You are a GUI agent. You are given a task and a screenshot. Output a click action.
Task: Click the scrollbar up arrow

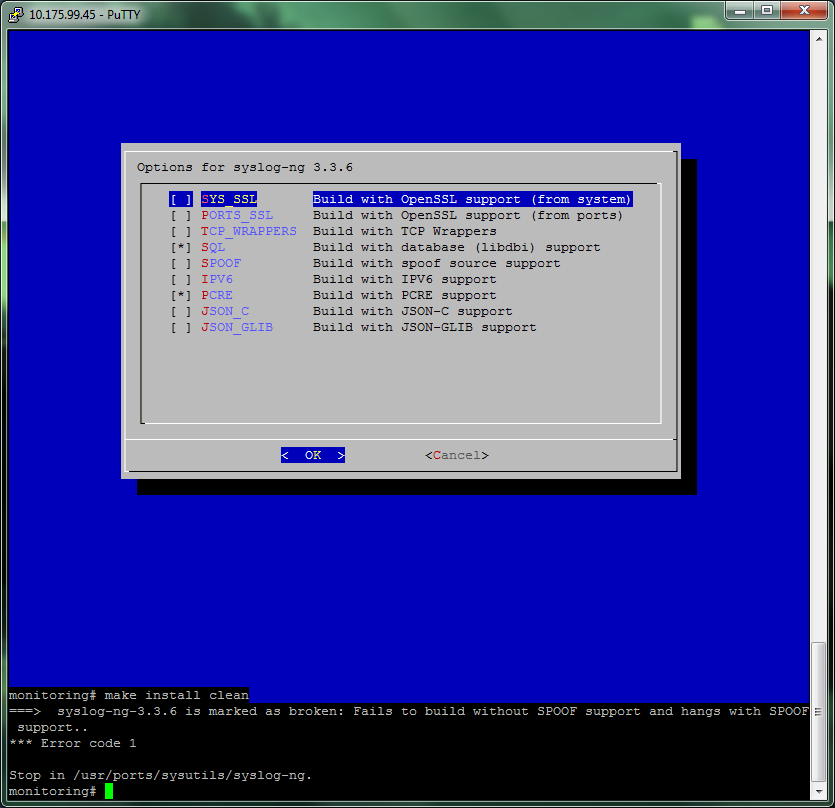[x=818, y=39]
